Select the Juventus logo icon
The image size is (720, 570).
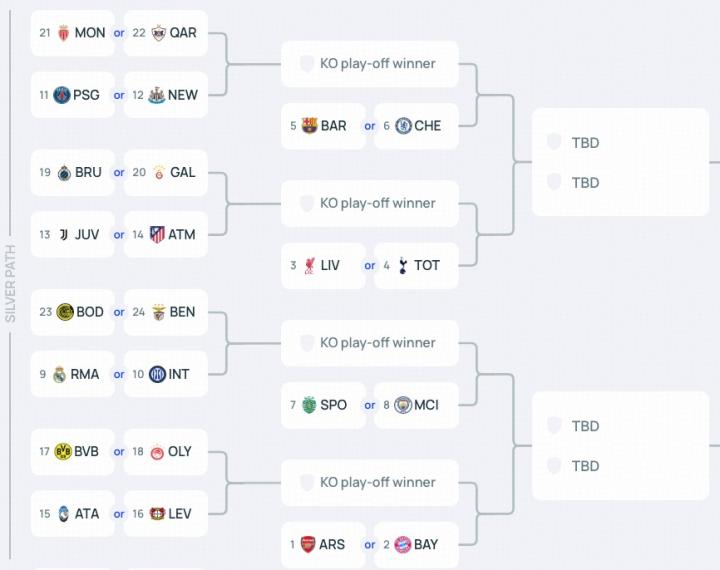pos(63,235)
